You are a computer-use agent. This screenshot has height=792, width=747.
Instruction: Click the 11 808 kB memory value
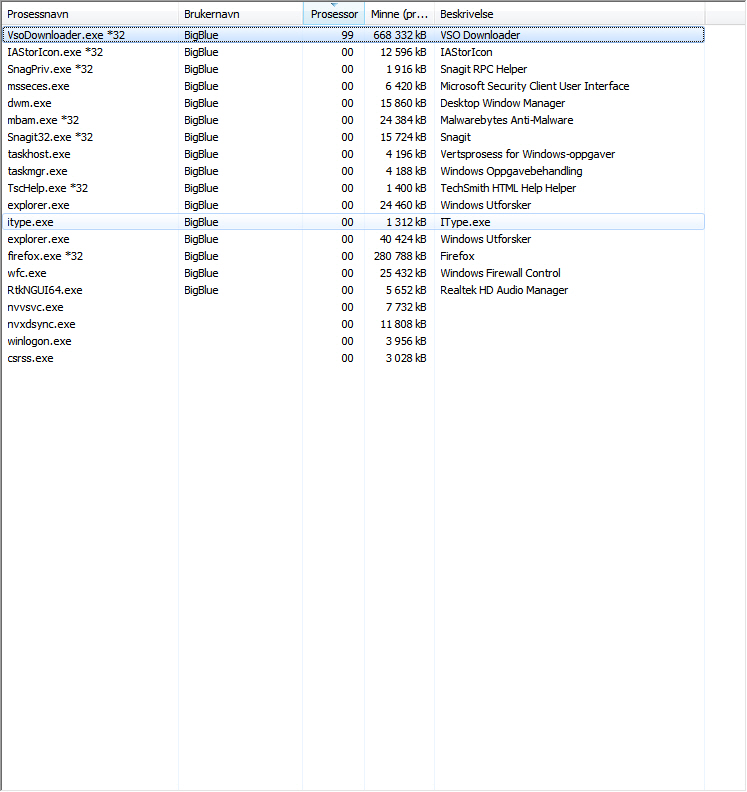403,324
